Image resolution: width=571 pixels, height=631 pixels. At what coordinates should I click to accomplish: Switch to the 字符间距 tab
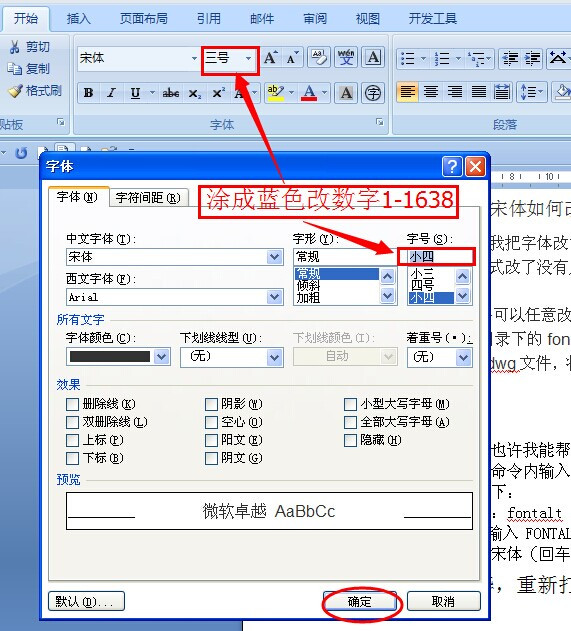click(x=148, y=198)
